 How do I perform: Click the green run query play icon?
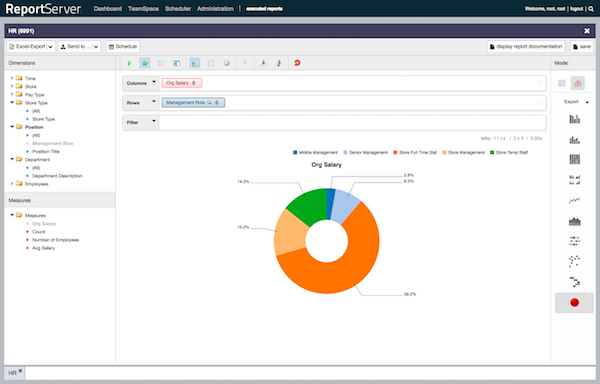click(129, 63)
